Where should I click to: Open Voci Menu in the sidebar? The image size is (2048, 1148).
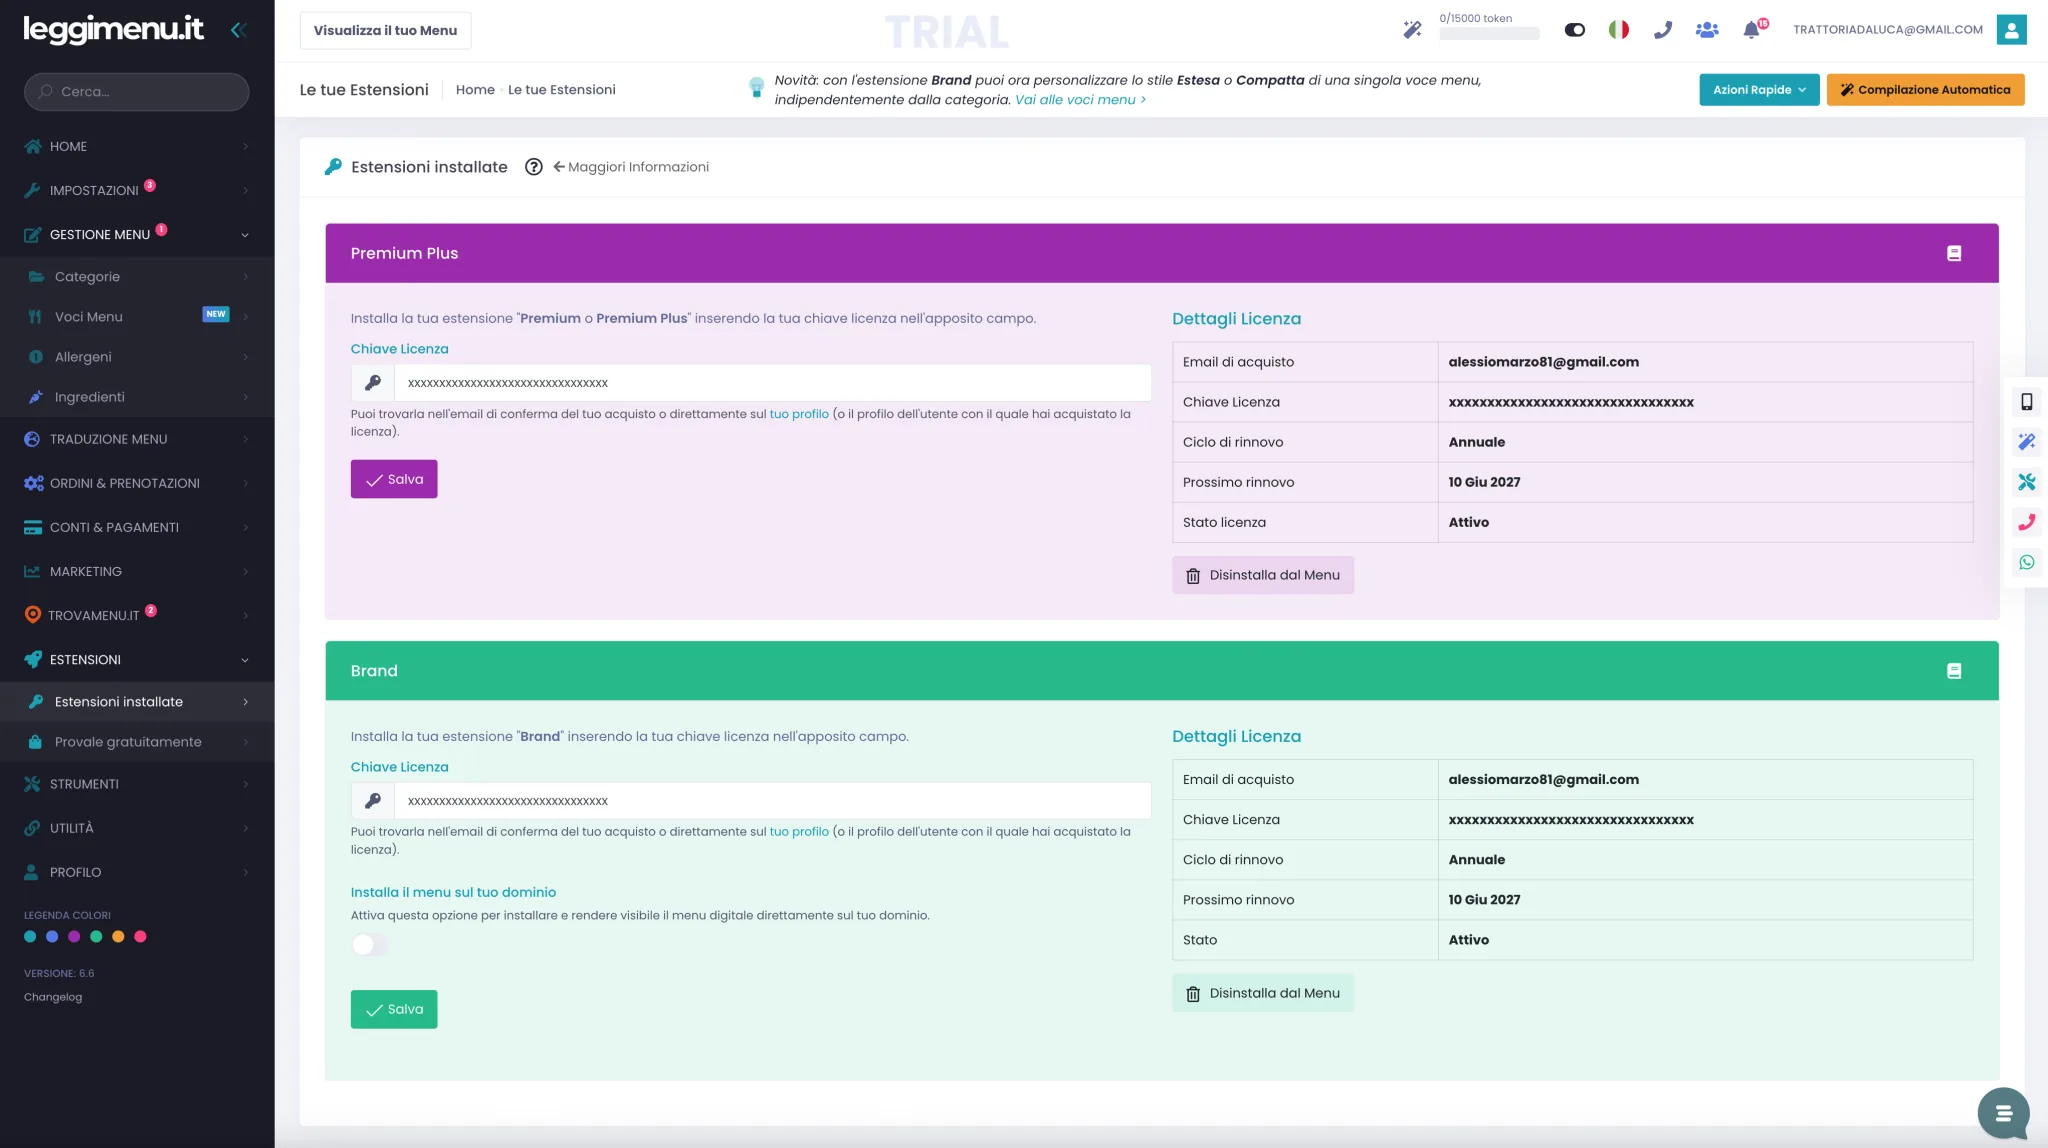[137, 317]
